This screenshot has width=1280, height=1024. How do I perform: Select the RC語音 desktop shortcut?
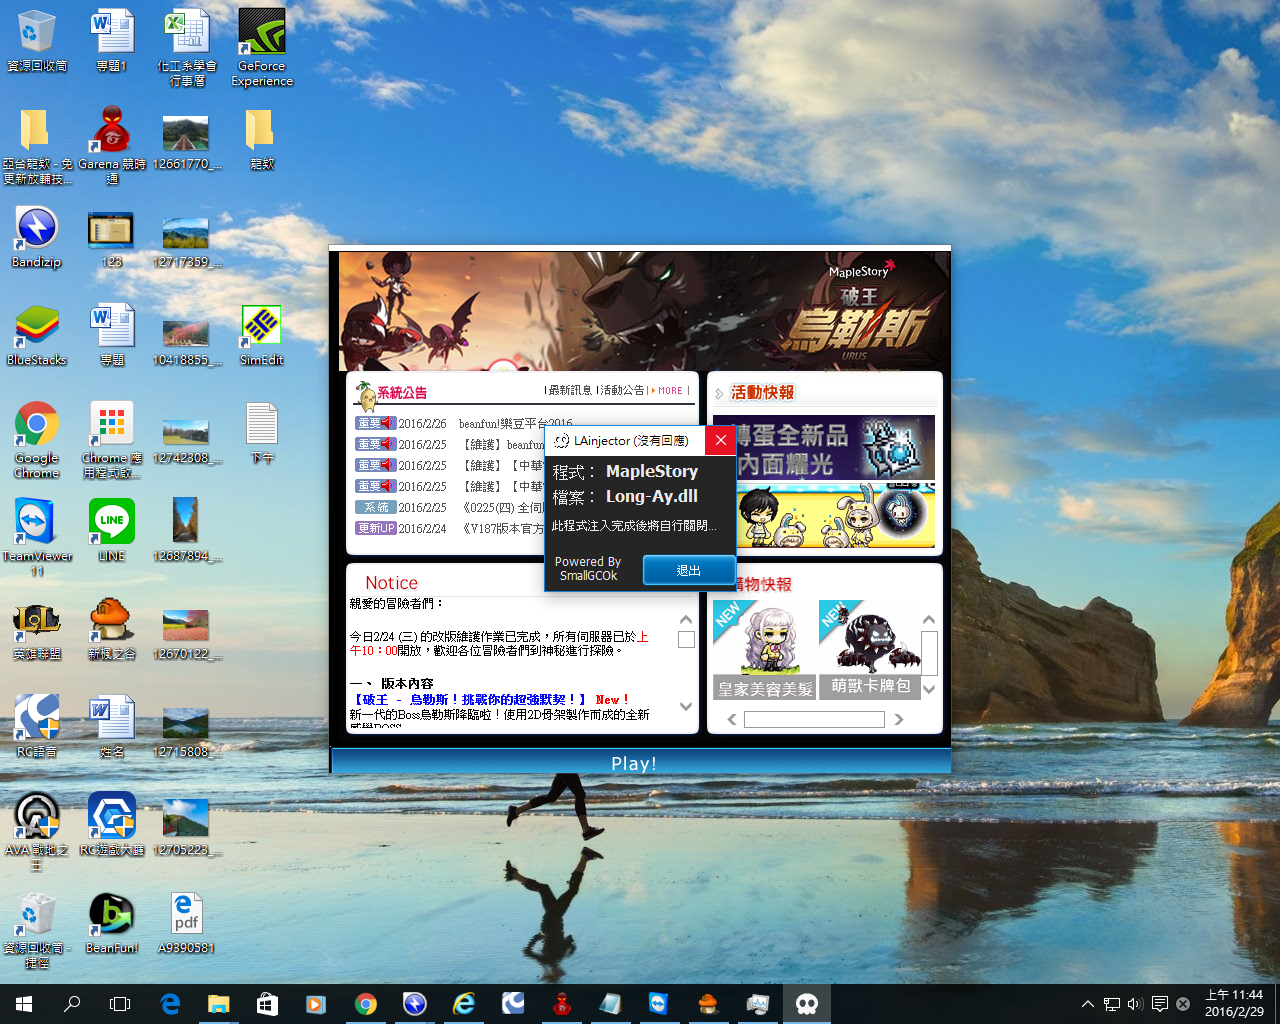coord(37,726)
